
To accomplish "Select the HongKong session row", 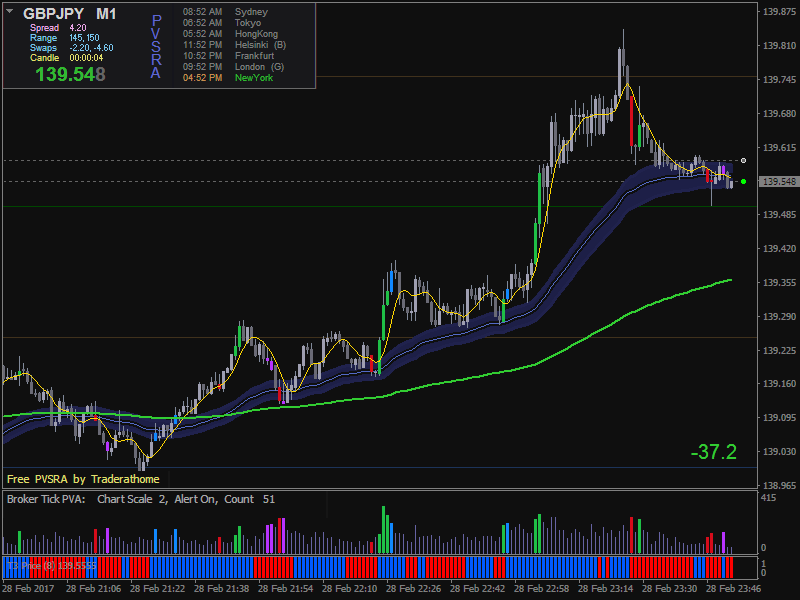I will point(230,34).
